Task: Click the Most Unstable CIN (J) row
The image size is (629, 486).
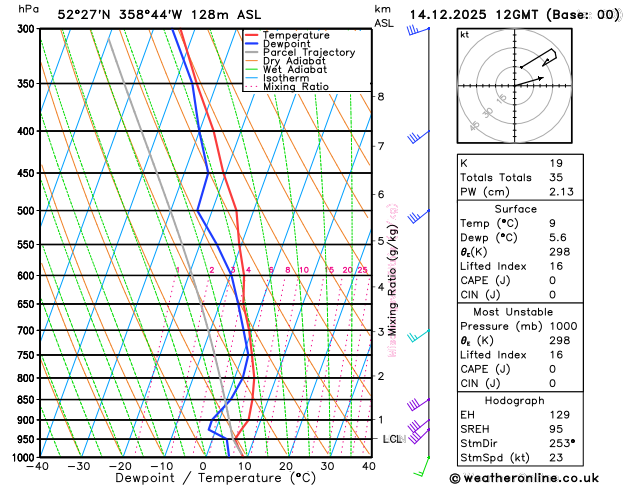Action: coord(520,383)
